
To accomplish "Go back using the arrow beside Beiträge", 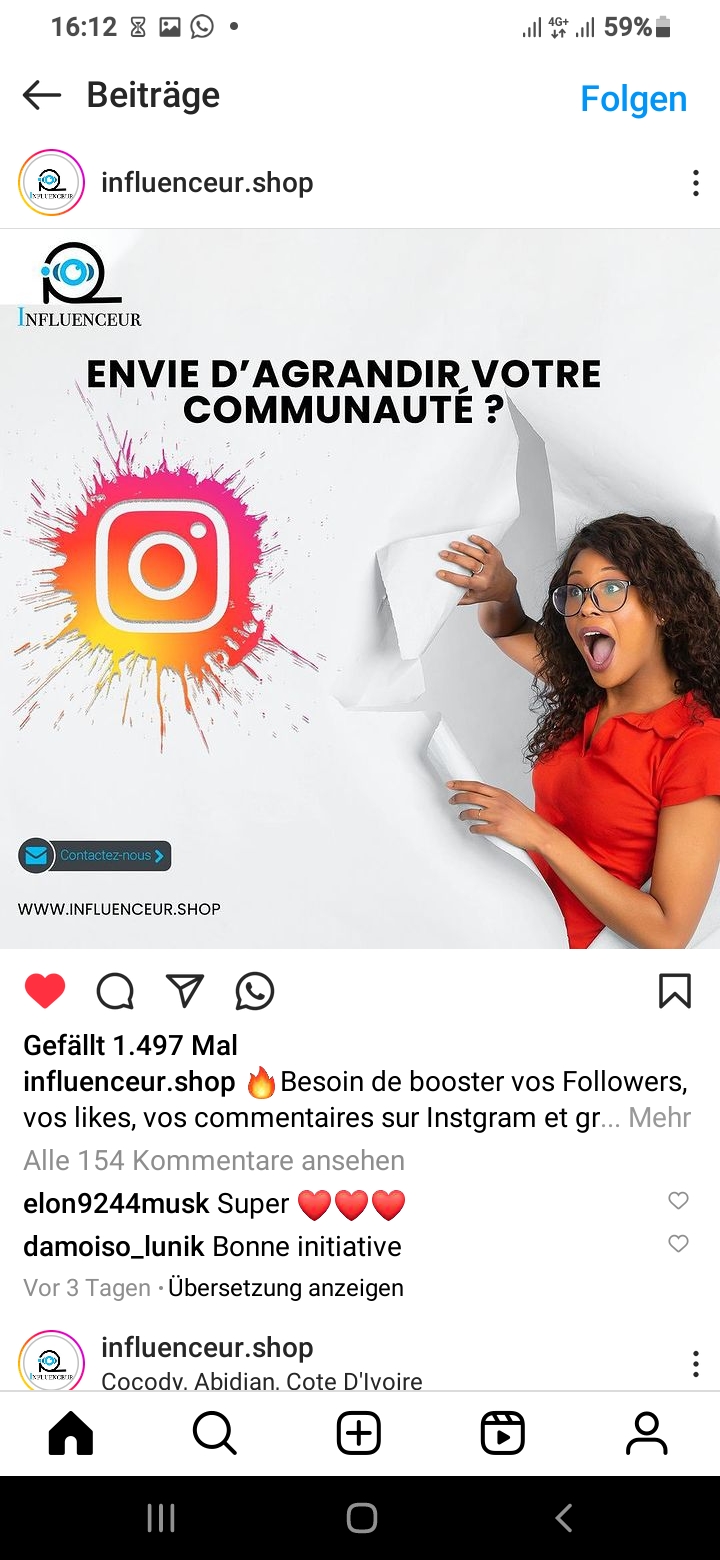I will pyautogui.click(x=42, y=95).
